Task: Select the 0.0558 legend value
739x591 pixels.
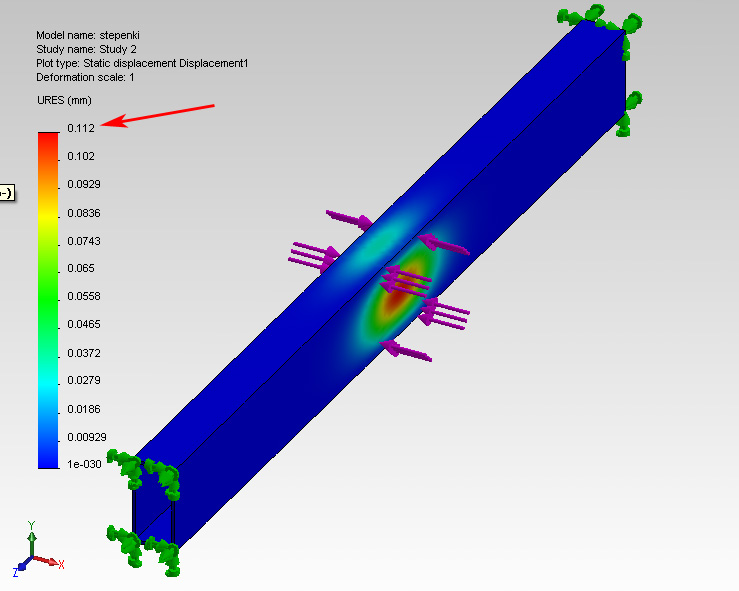Action: pos(84,296)
